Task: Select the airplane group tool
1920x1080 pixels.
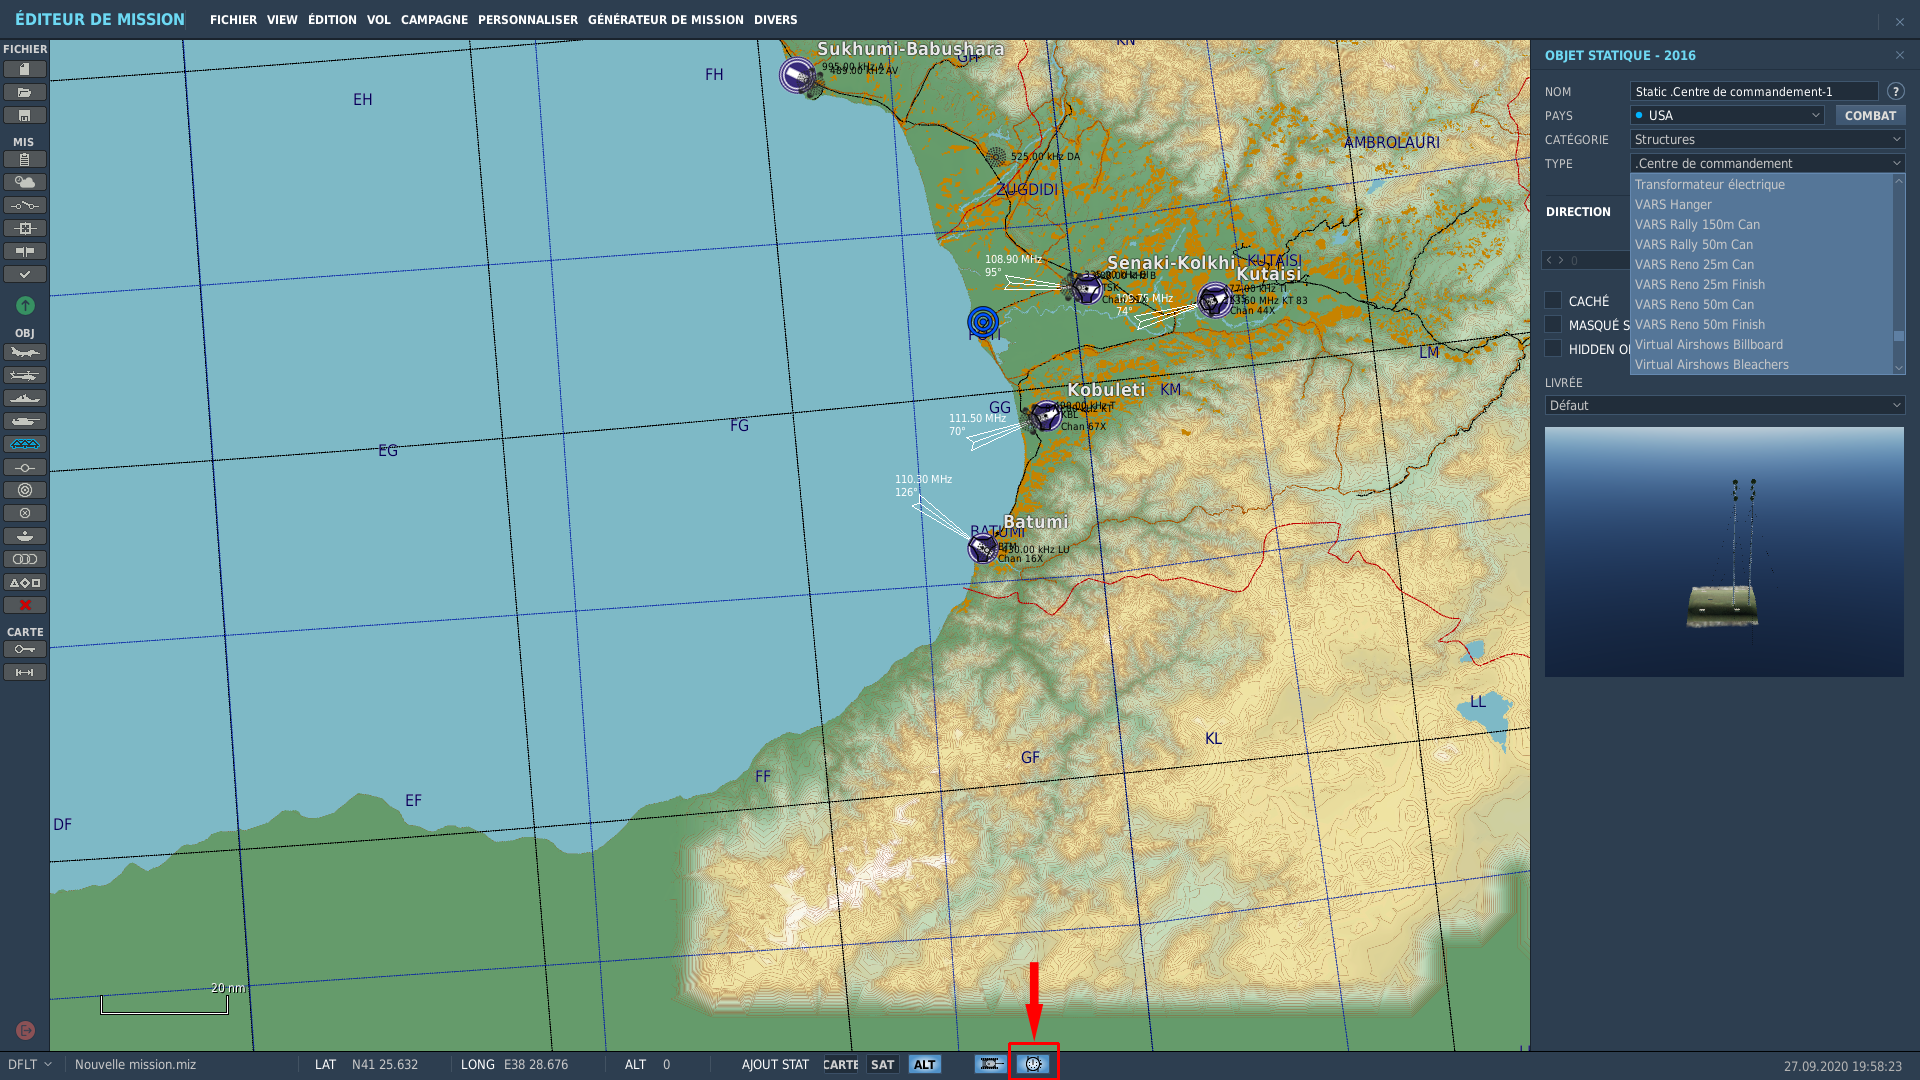Action: pyautogui.click(x=25, y=352)
